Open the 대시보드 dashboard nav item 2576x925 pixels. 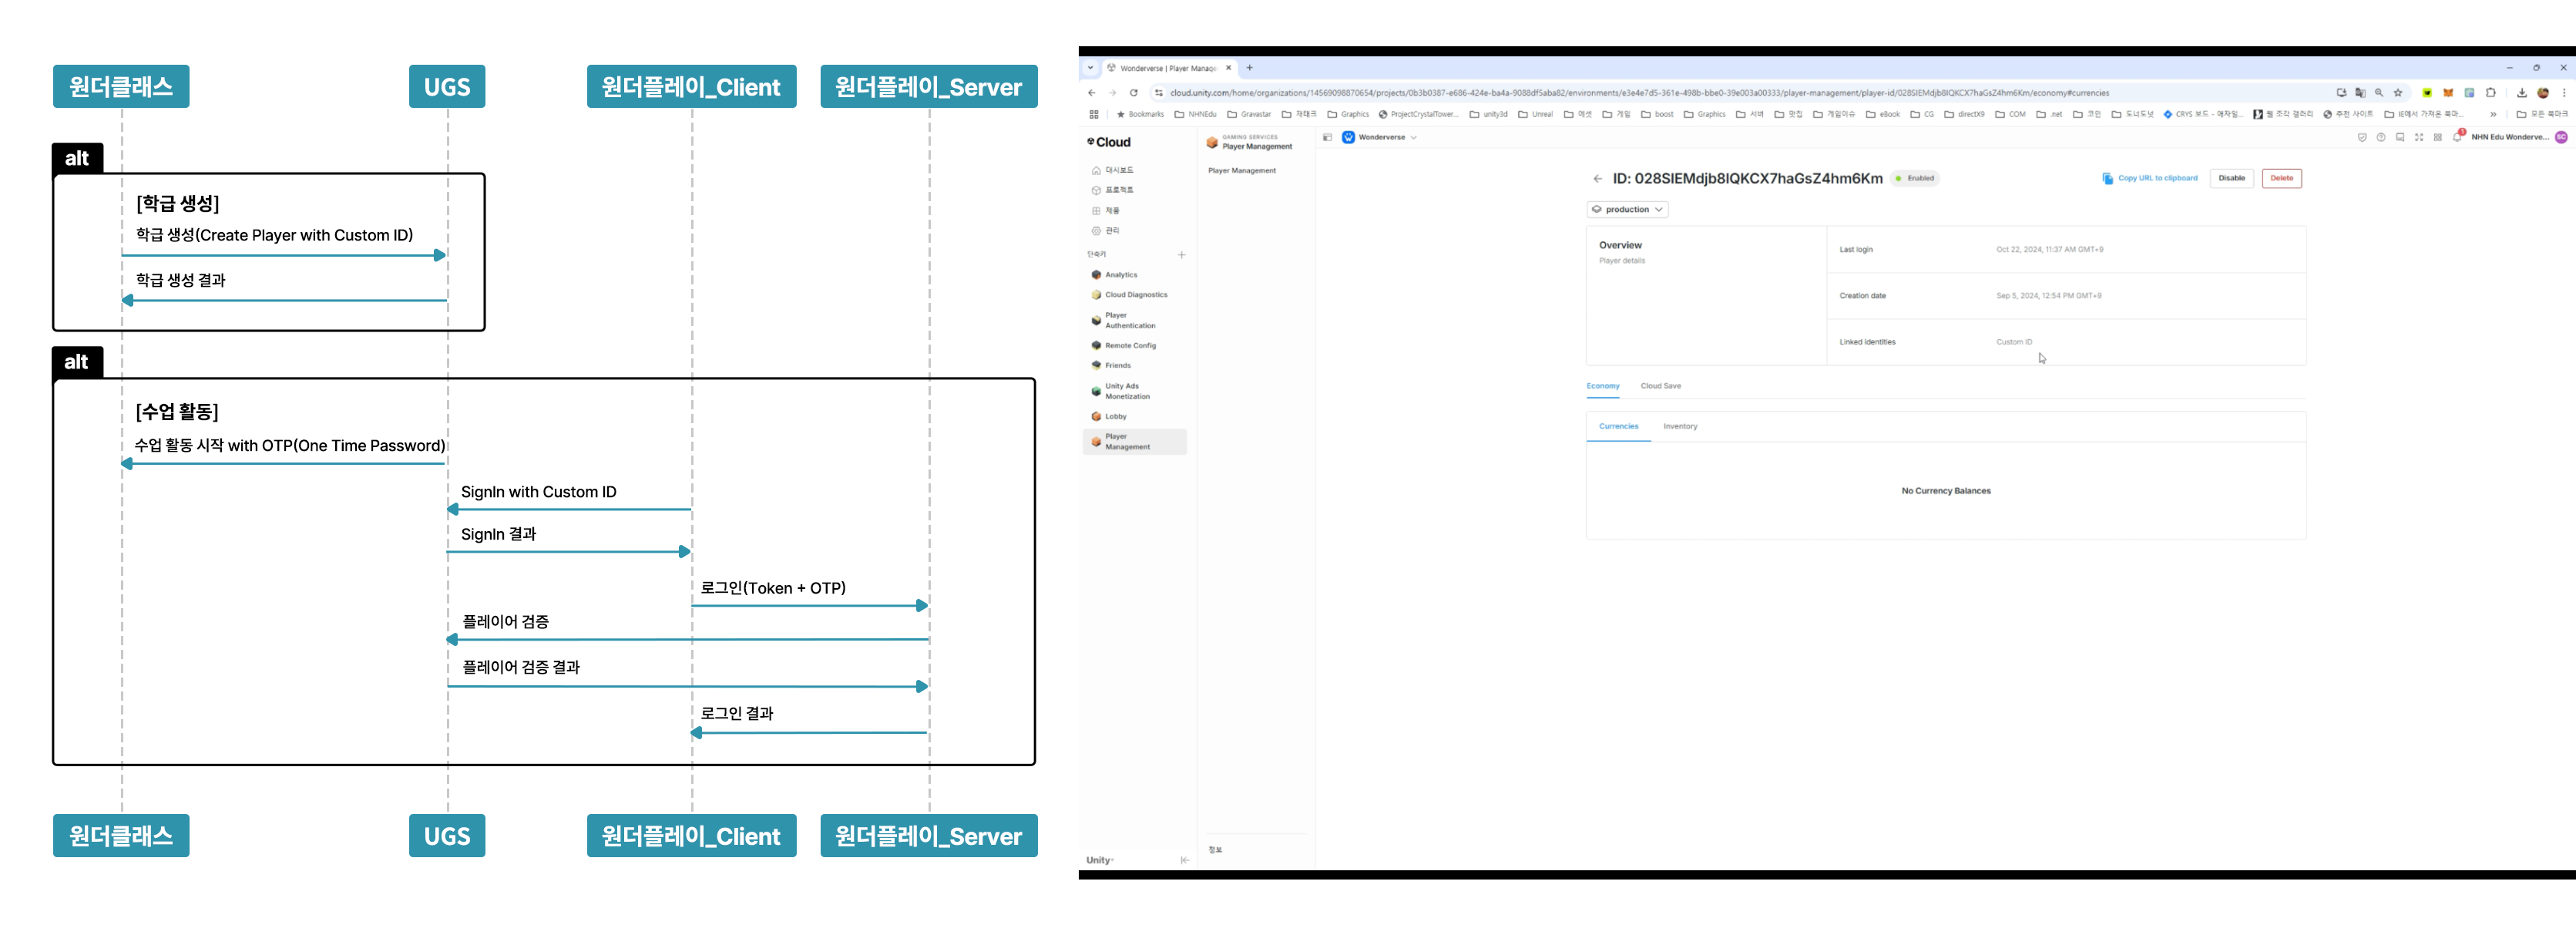click(1113, 170)
